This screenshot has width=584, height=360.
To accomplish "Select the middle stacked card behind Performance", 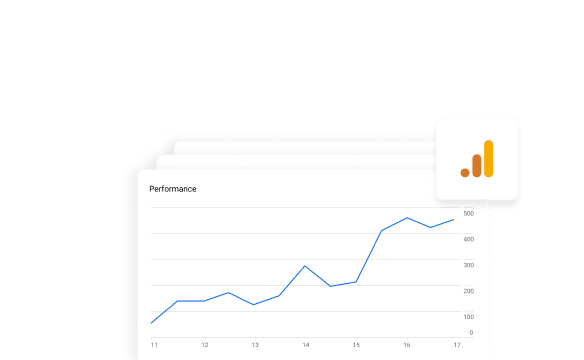I will pyautogui.click(x=296, y=162).
